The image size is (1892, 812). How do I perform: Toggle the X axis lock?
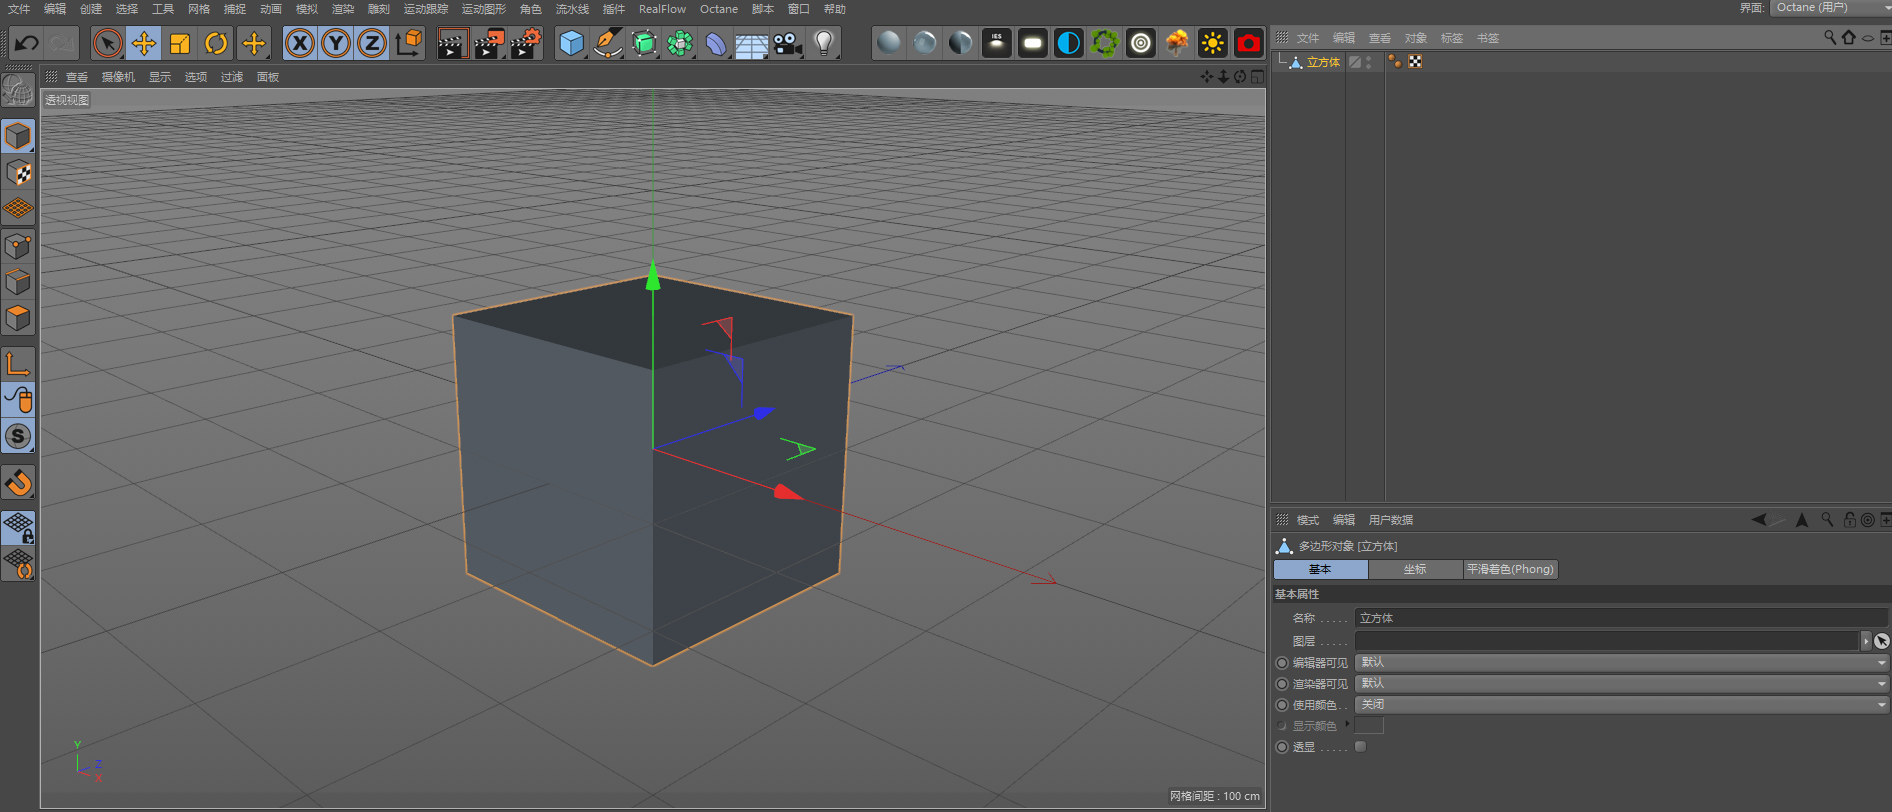(300, 44)
